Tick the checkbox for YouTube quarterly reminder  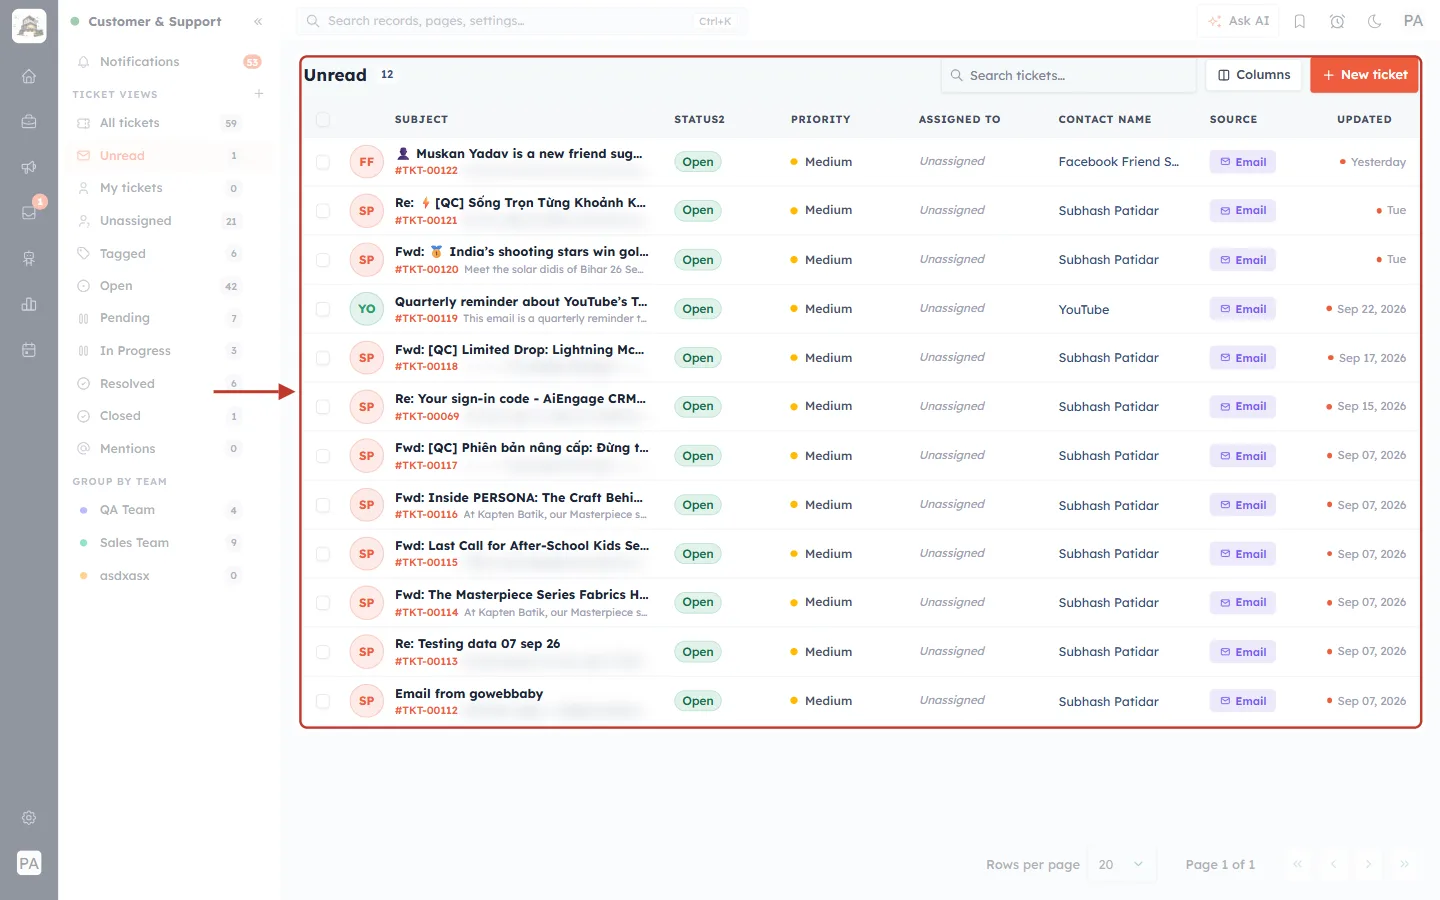[323, 309]
